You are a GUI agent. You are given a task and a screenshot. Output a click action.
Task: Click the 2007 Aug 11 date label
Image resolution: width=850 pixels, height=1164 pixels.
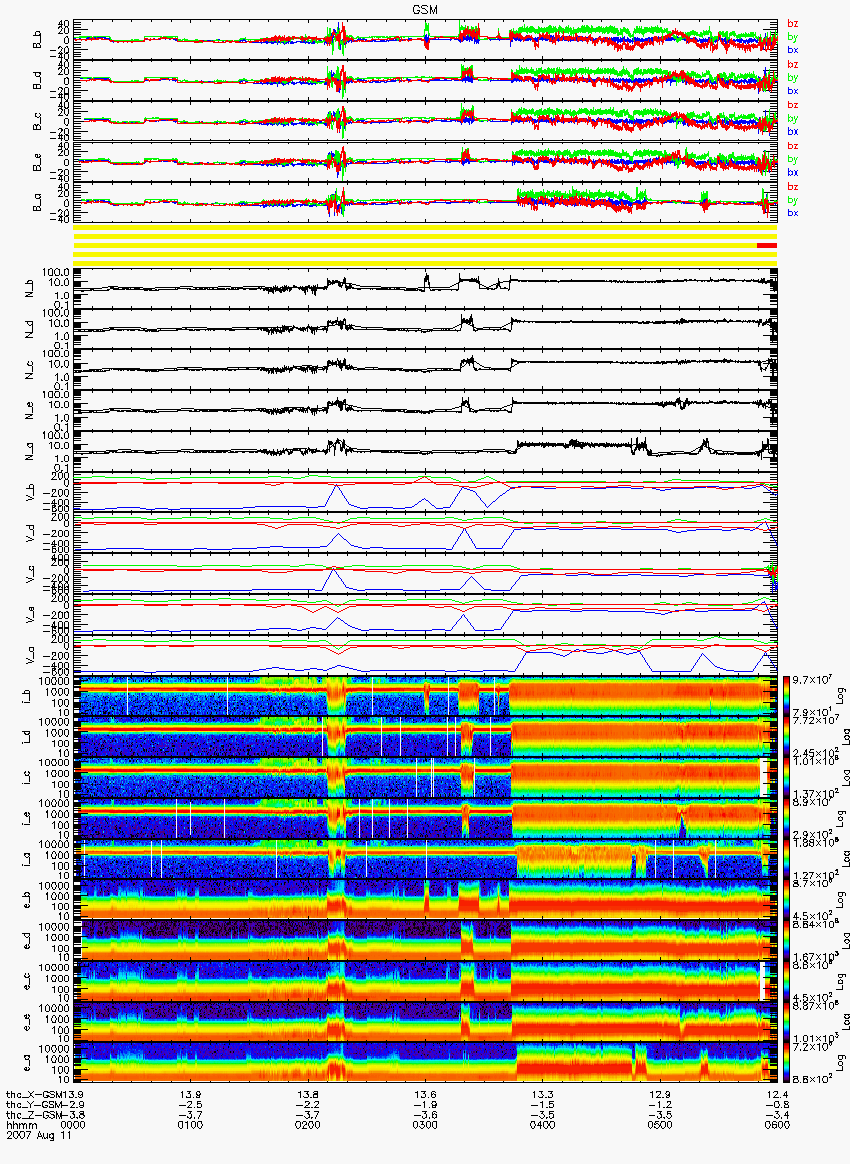tap(39, 1136)
